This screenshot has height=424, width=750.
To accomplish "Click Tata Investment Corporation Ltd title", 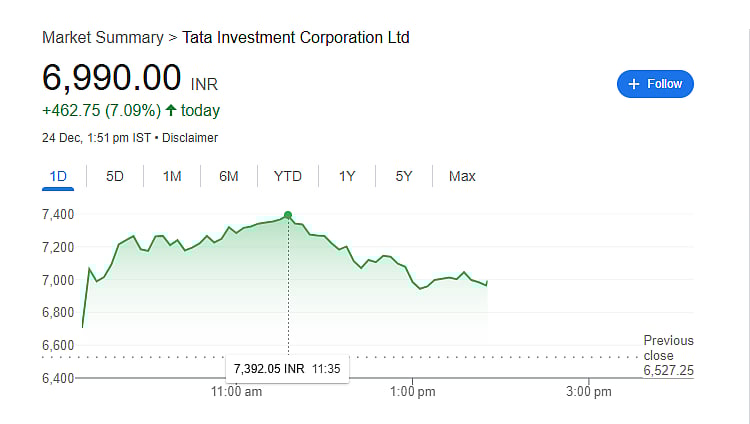I will 295,38.
